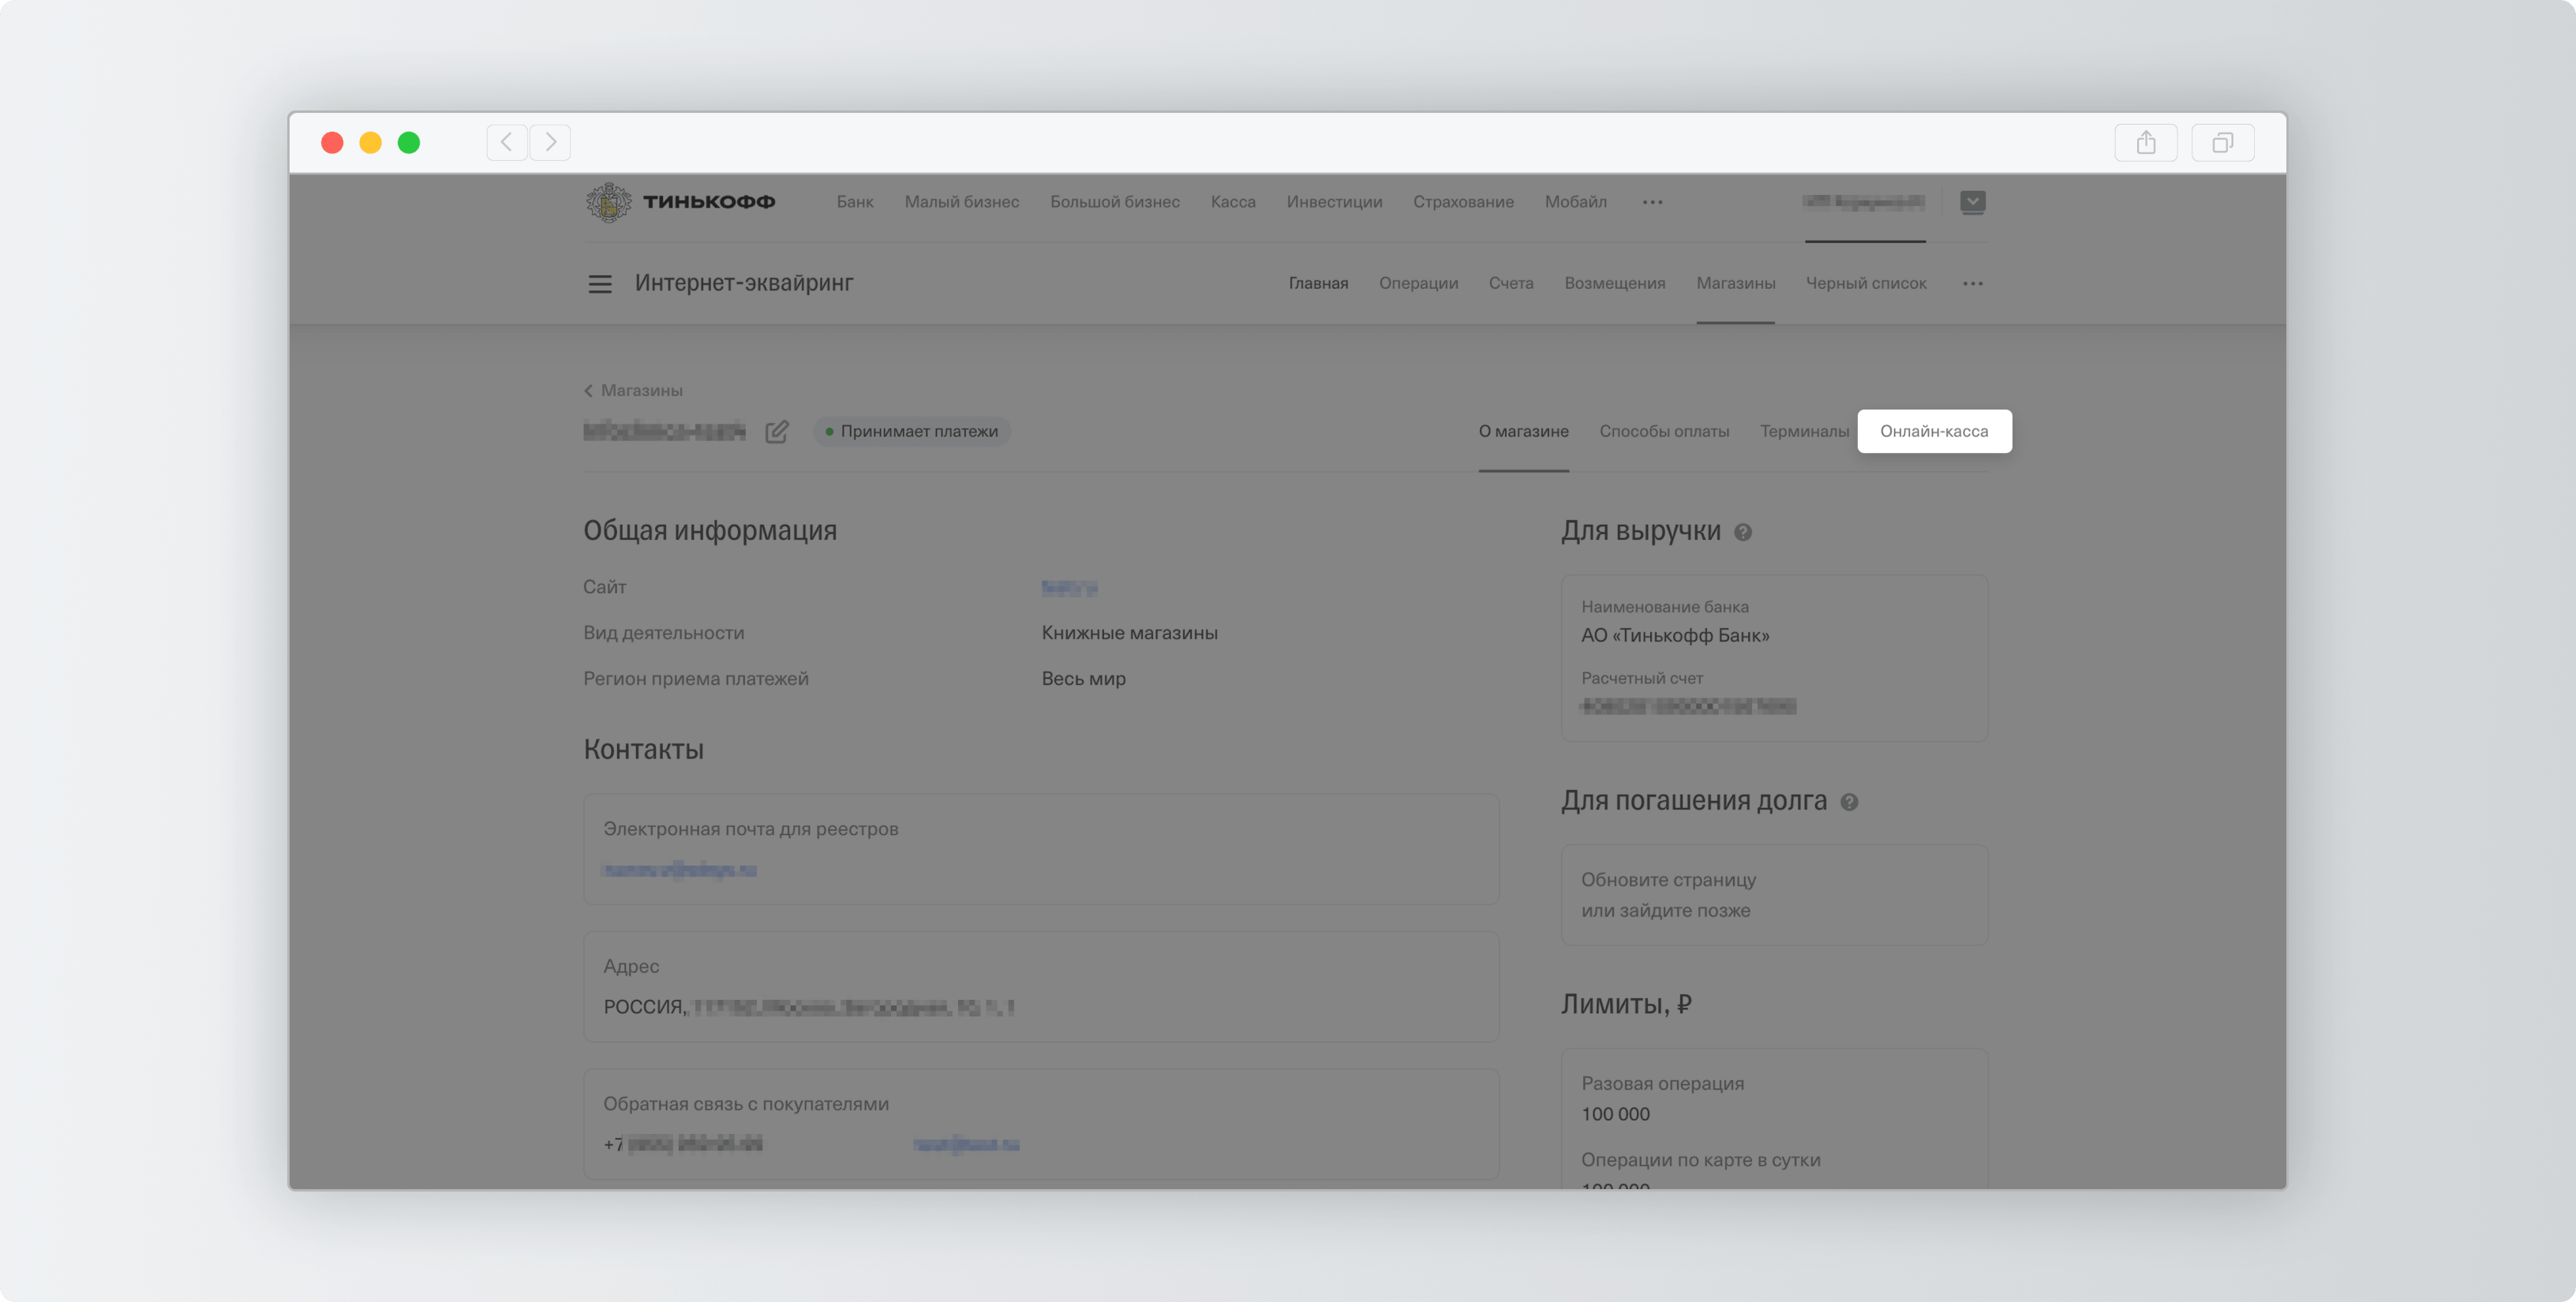Select the highlighted Онлайн-касса tab

(x=1934, y=431)
